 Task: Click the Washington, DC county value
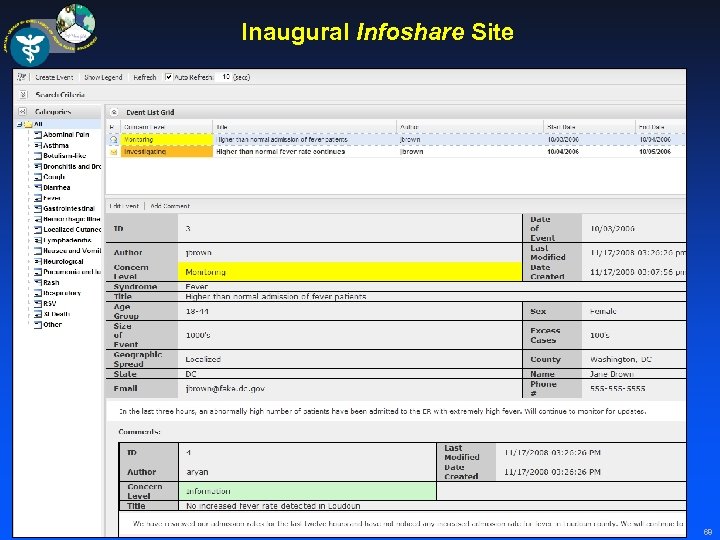coord(621,359)
